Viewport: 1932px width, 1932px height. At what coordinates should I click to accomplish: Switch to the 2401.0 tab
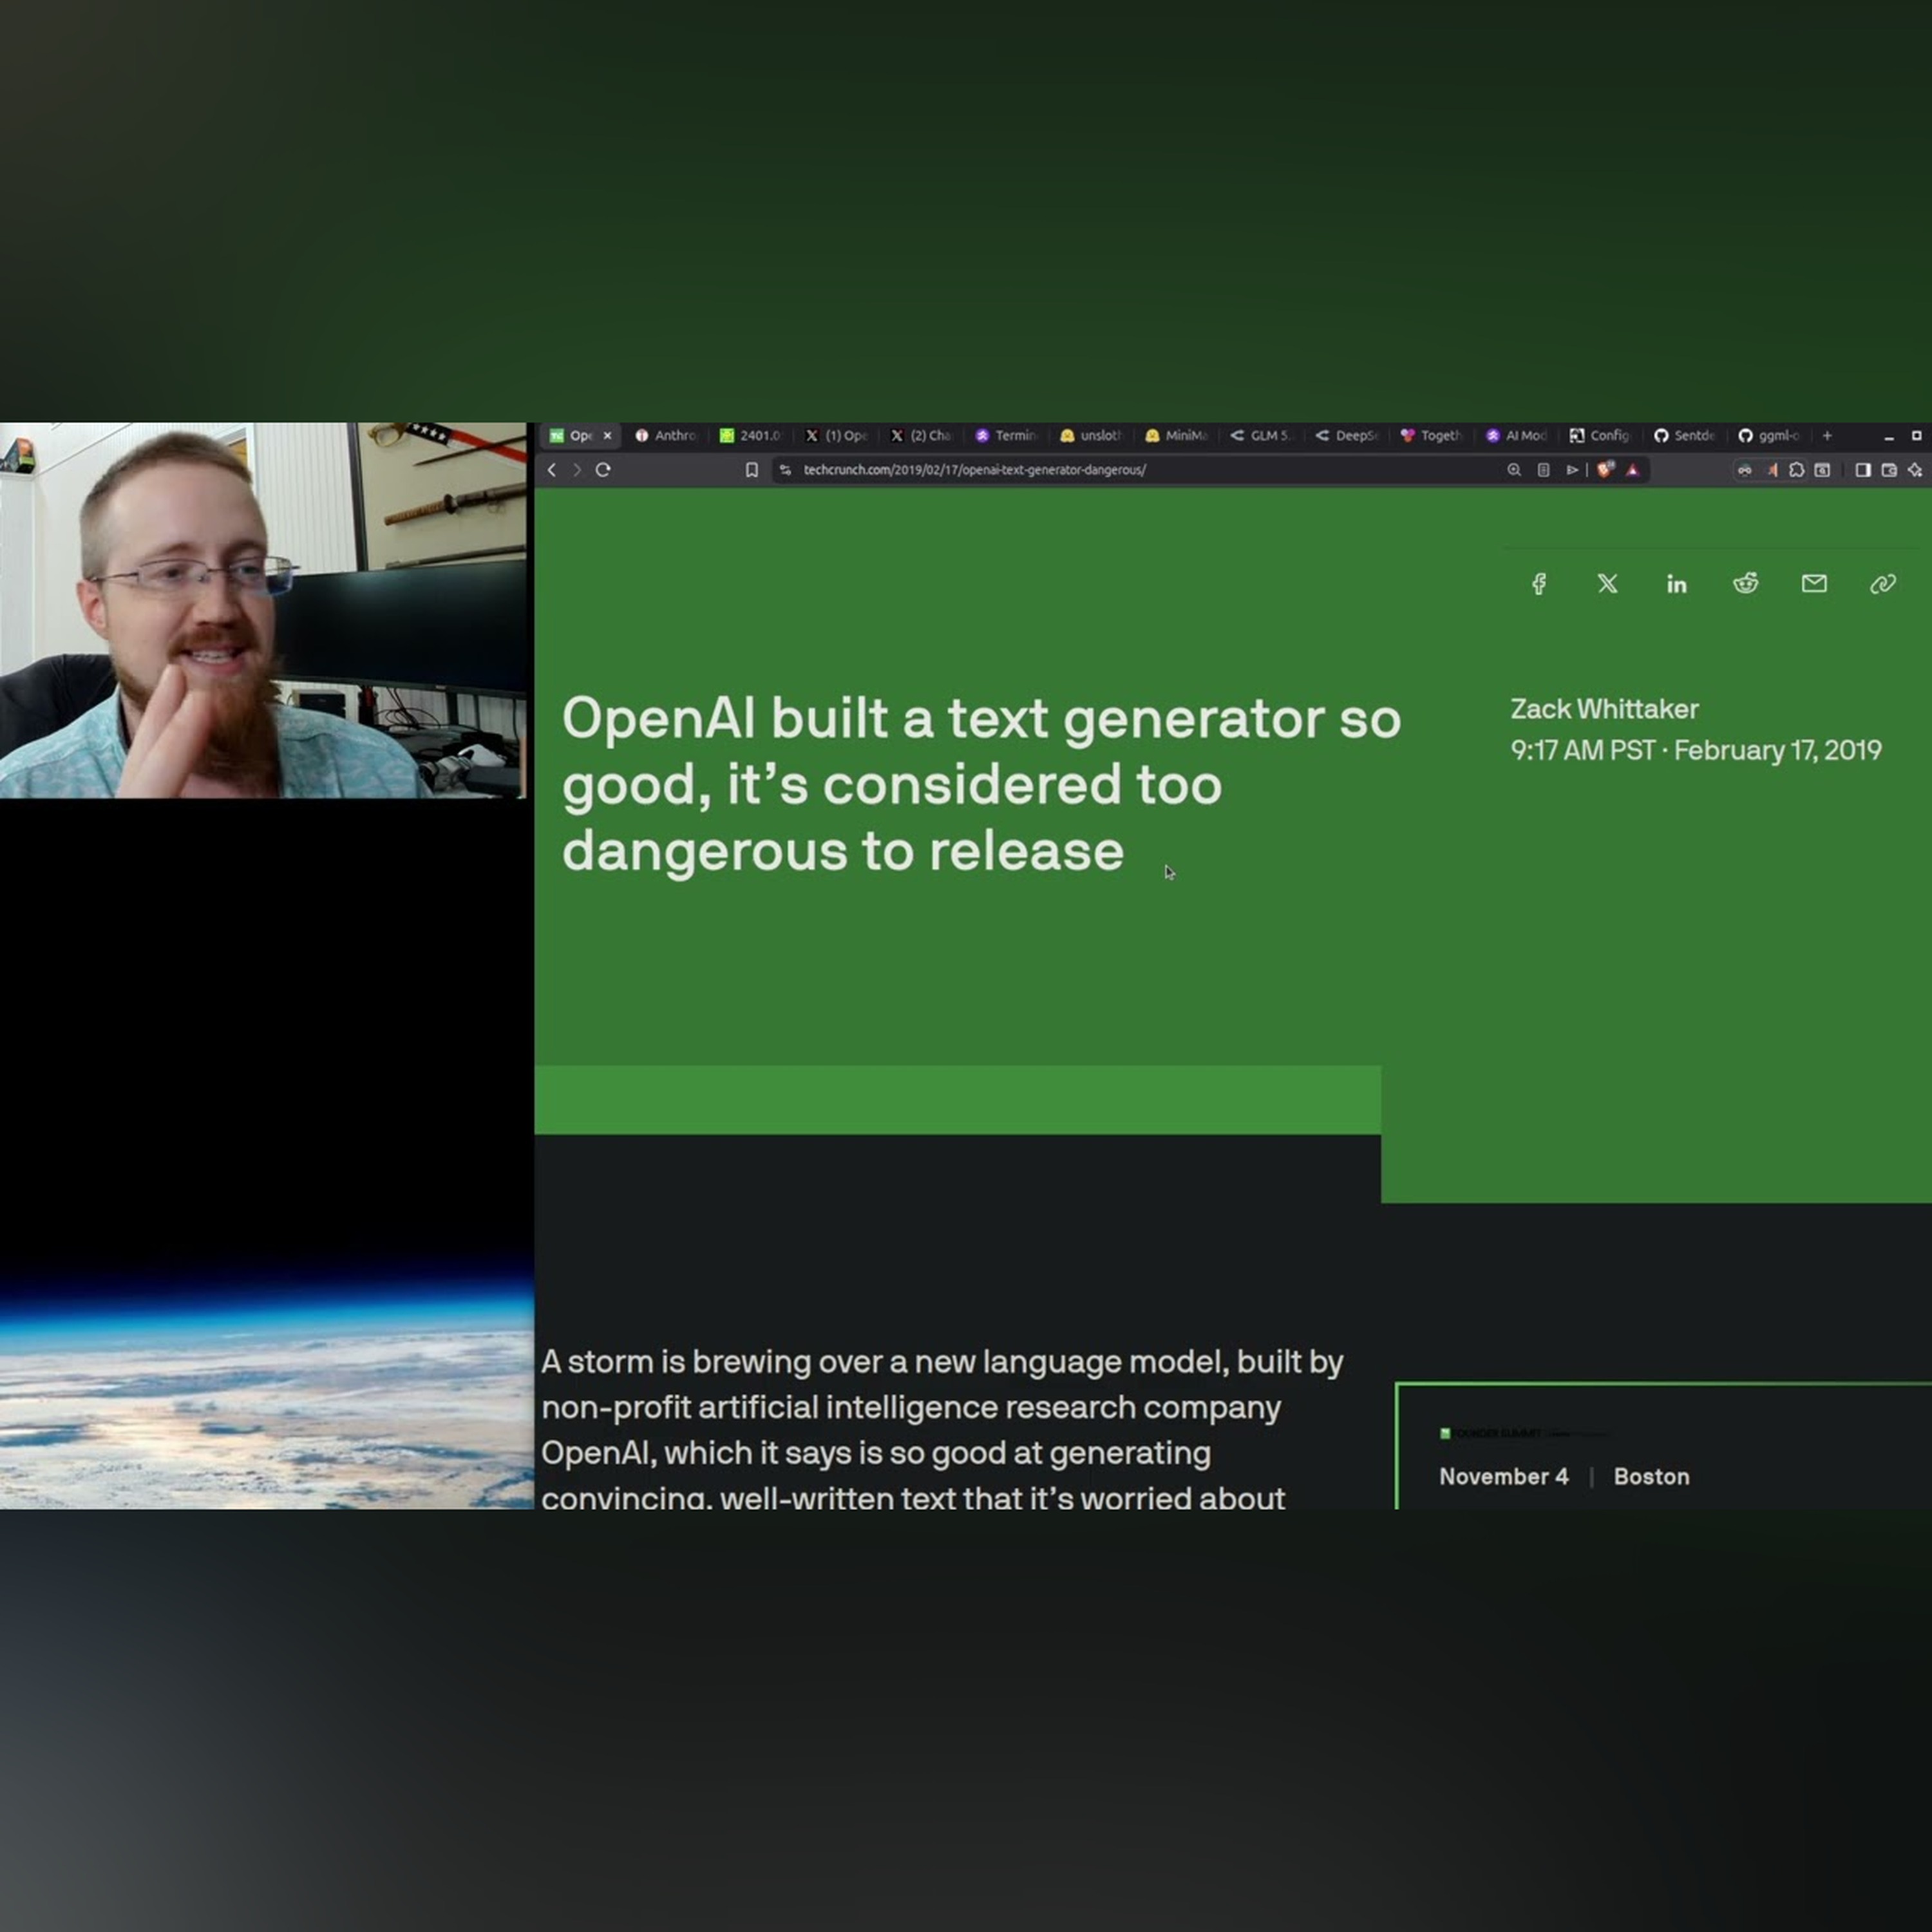[x=751, y=436]
